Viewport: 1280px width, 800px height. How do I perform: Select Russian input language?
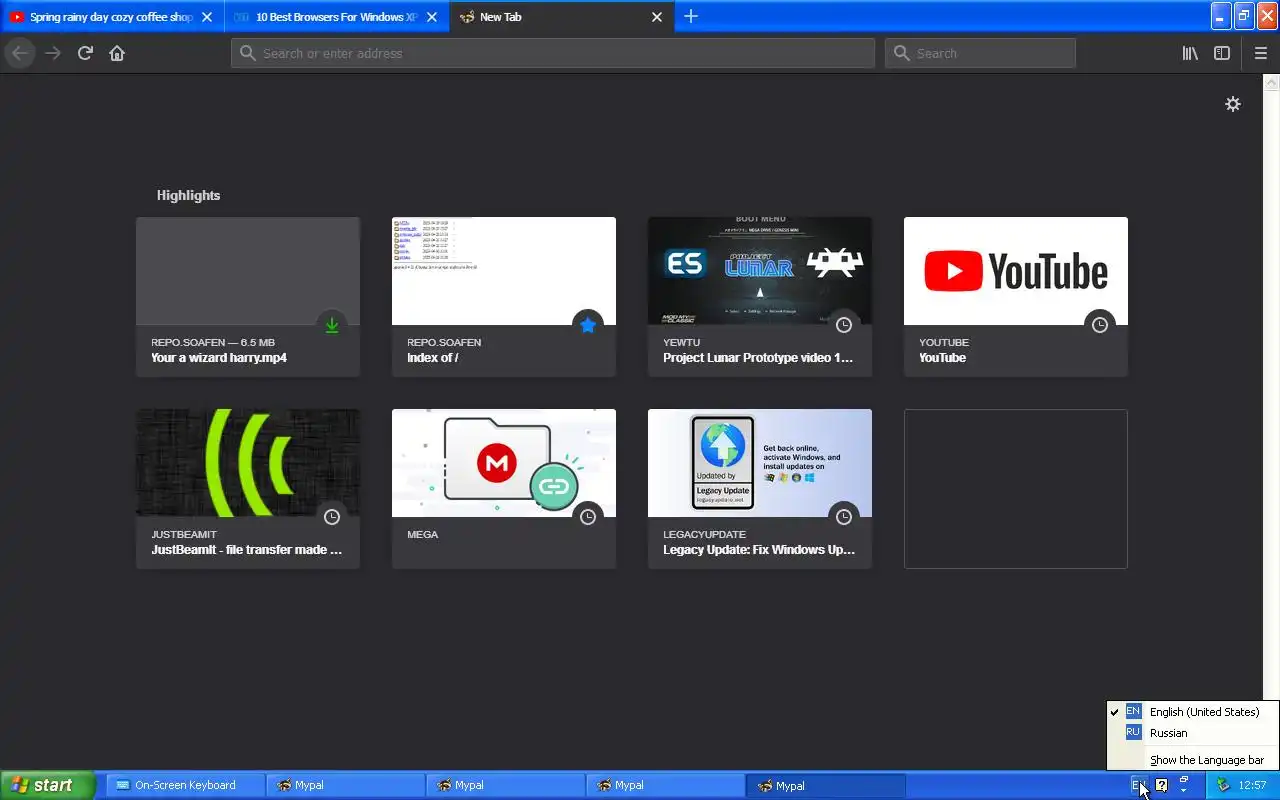1193,733
